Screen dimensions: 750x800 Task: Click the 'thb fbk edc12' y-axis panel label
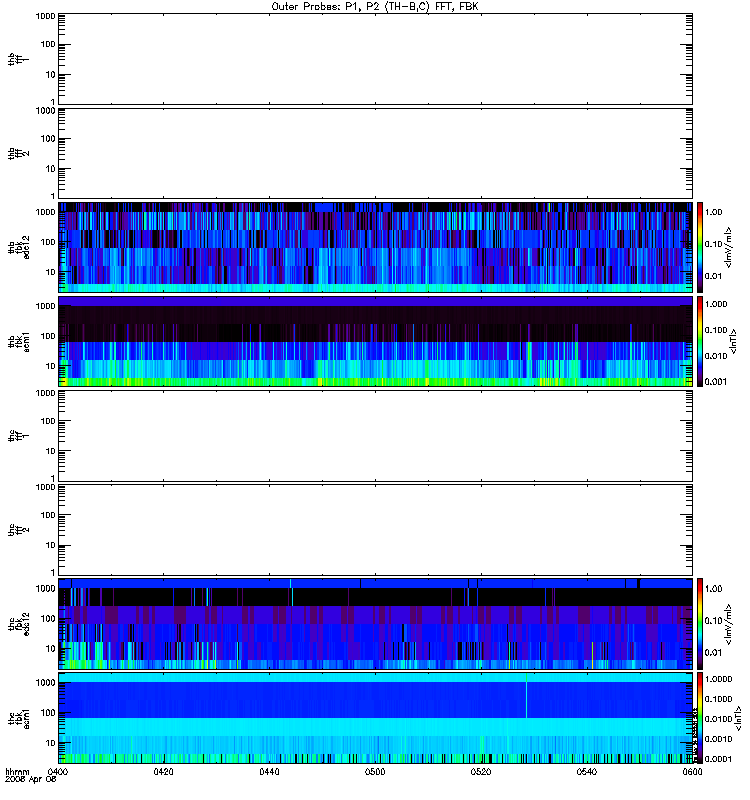pos(19,247)
